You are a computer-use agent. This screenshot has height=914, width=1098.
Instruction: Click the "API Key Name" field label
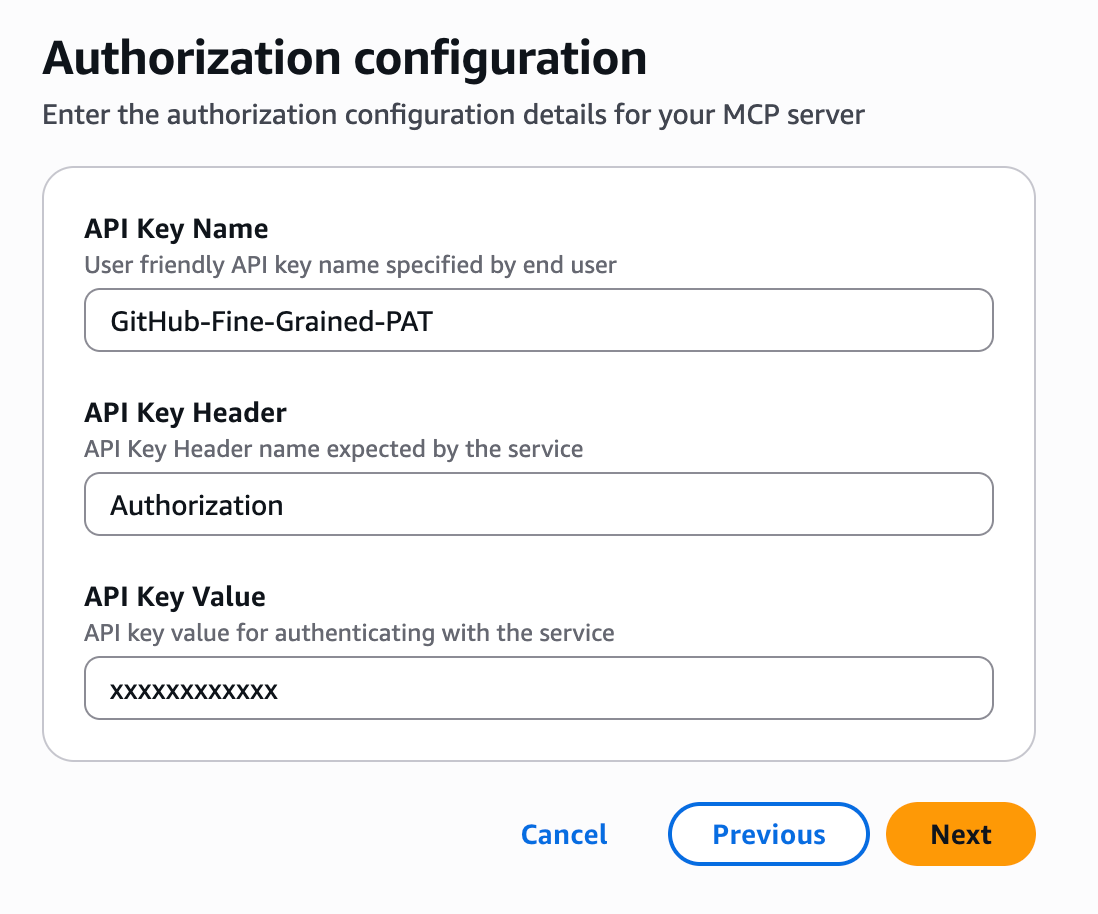[176, 229]
